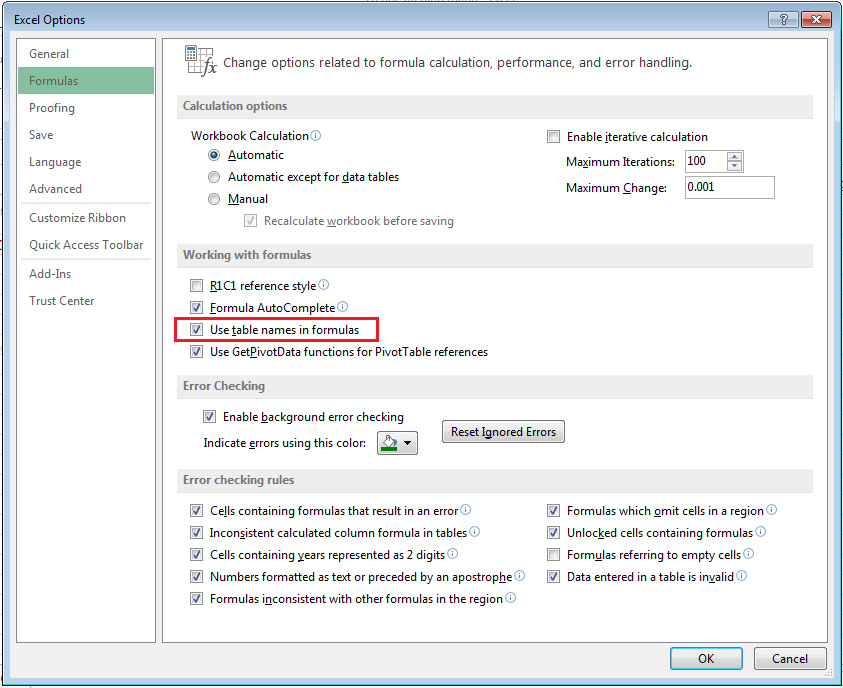Image resolution: width=843 pixels, height=688 pixels.
Task: Click info icon beside Formula AutoComplete
Action: coord(343,308)
